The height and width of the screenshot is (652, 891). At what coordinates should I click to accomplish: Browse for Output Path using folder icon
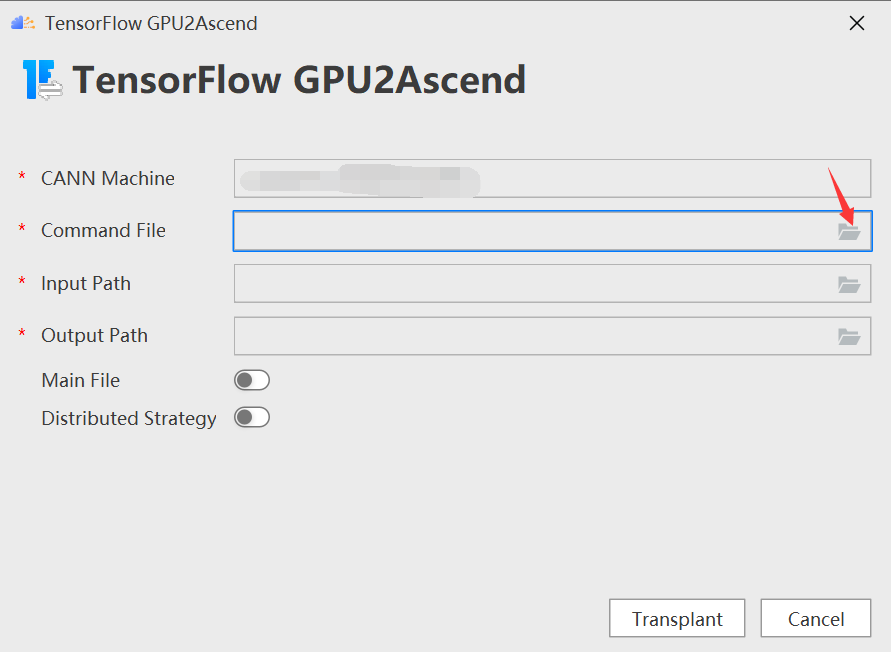(849, 337)
